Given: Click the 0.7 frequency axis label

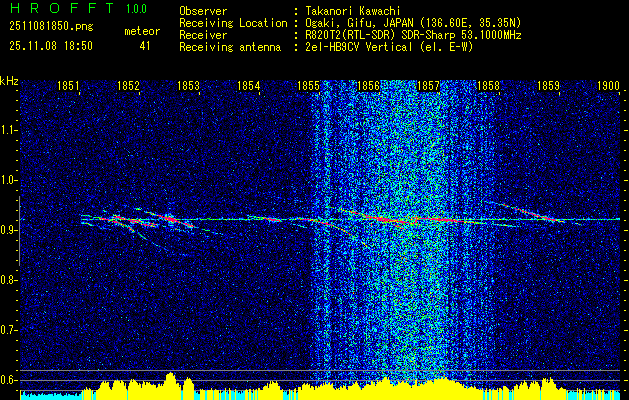Looking at the screenshot, I should [9, 330].
